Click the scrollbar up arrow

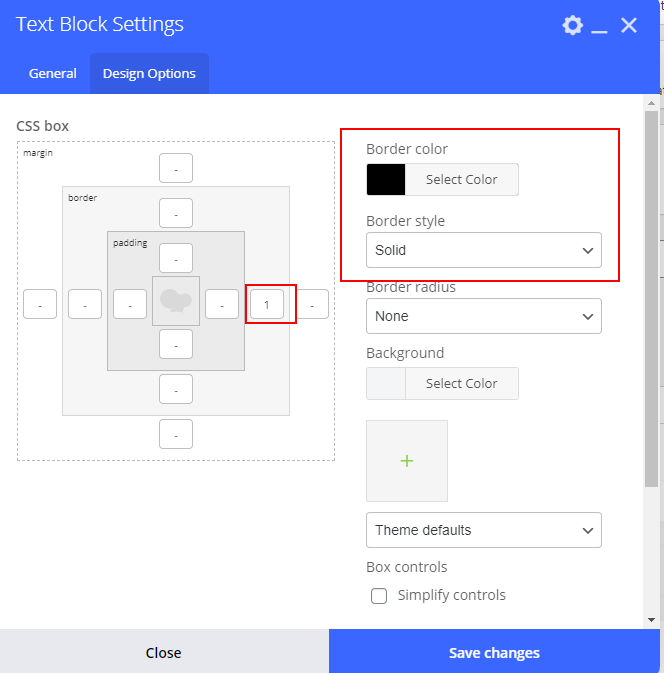point(651,103)
